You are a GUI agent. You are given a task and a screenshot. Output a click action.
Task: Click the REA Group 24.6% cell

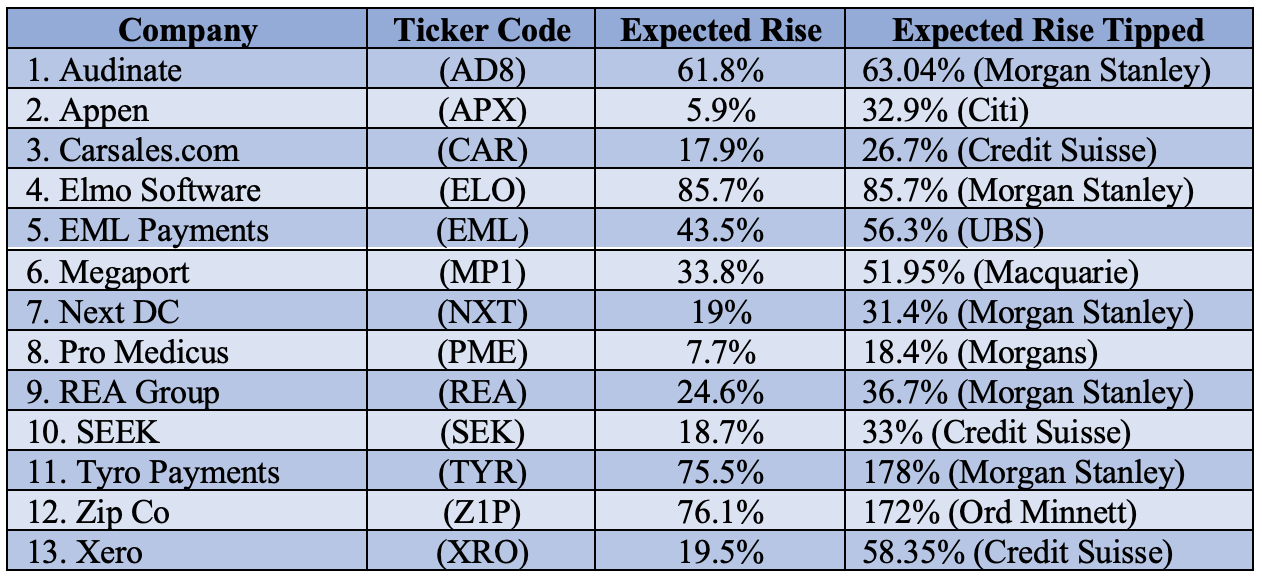click(720, 392)
